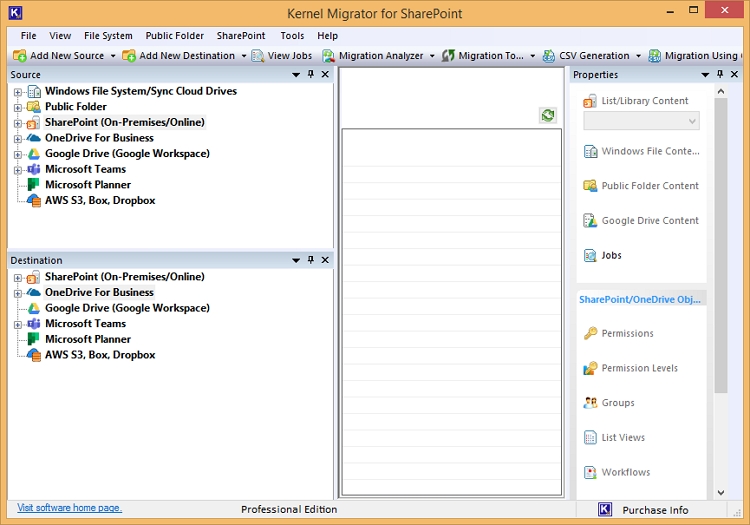Select Google Drive icon in Destination tree
The width and height of the screenshot is (750, 525).
tap(33, 308)
